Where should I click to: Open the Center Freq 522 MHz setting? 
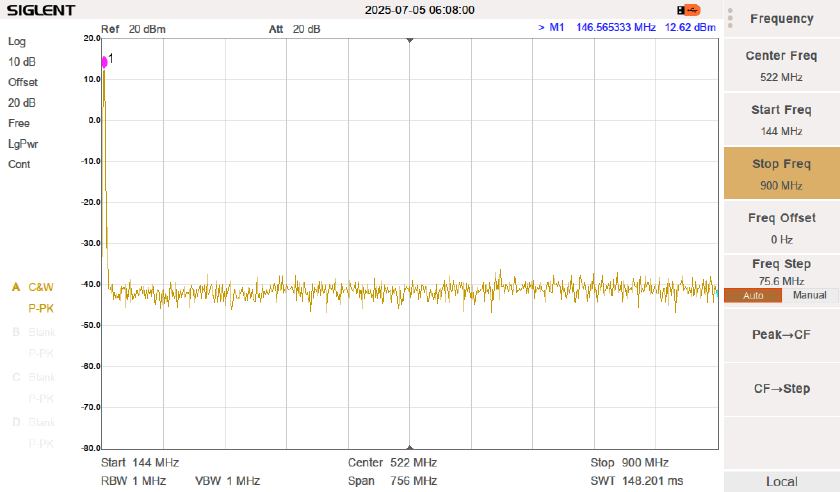pyautogui.click(x=781, y=65)
